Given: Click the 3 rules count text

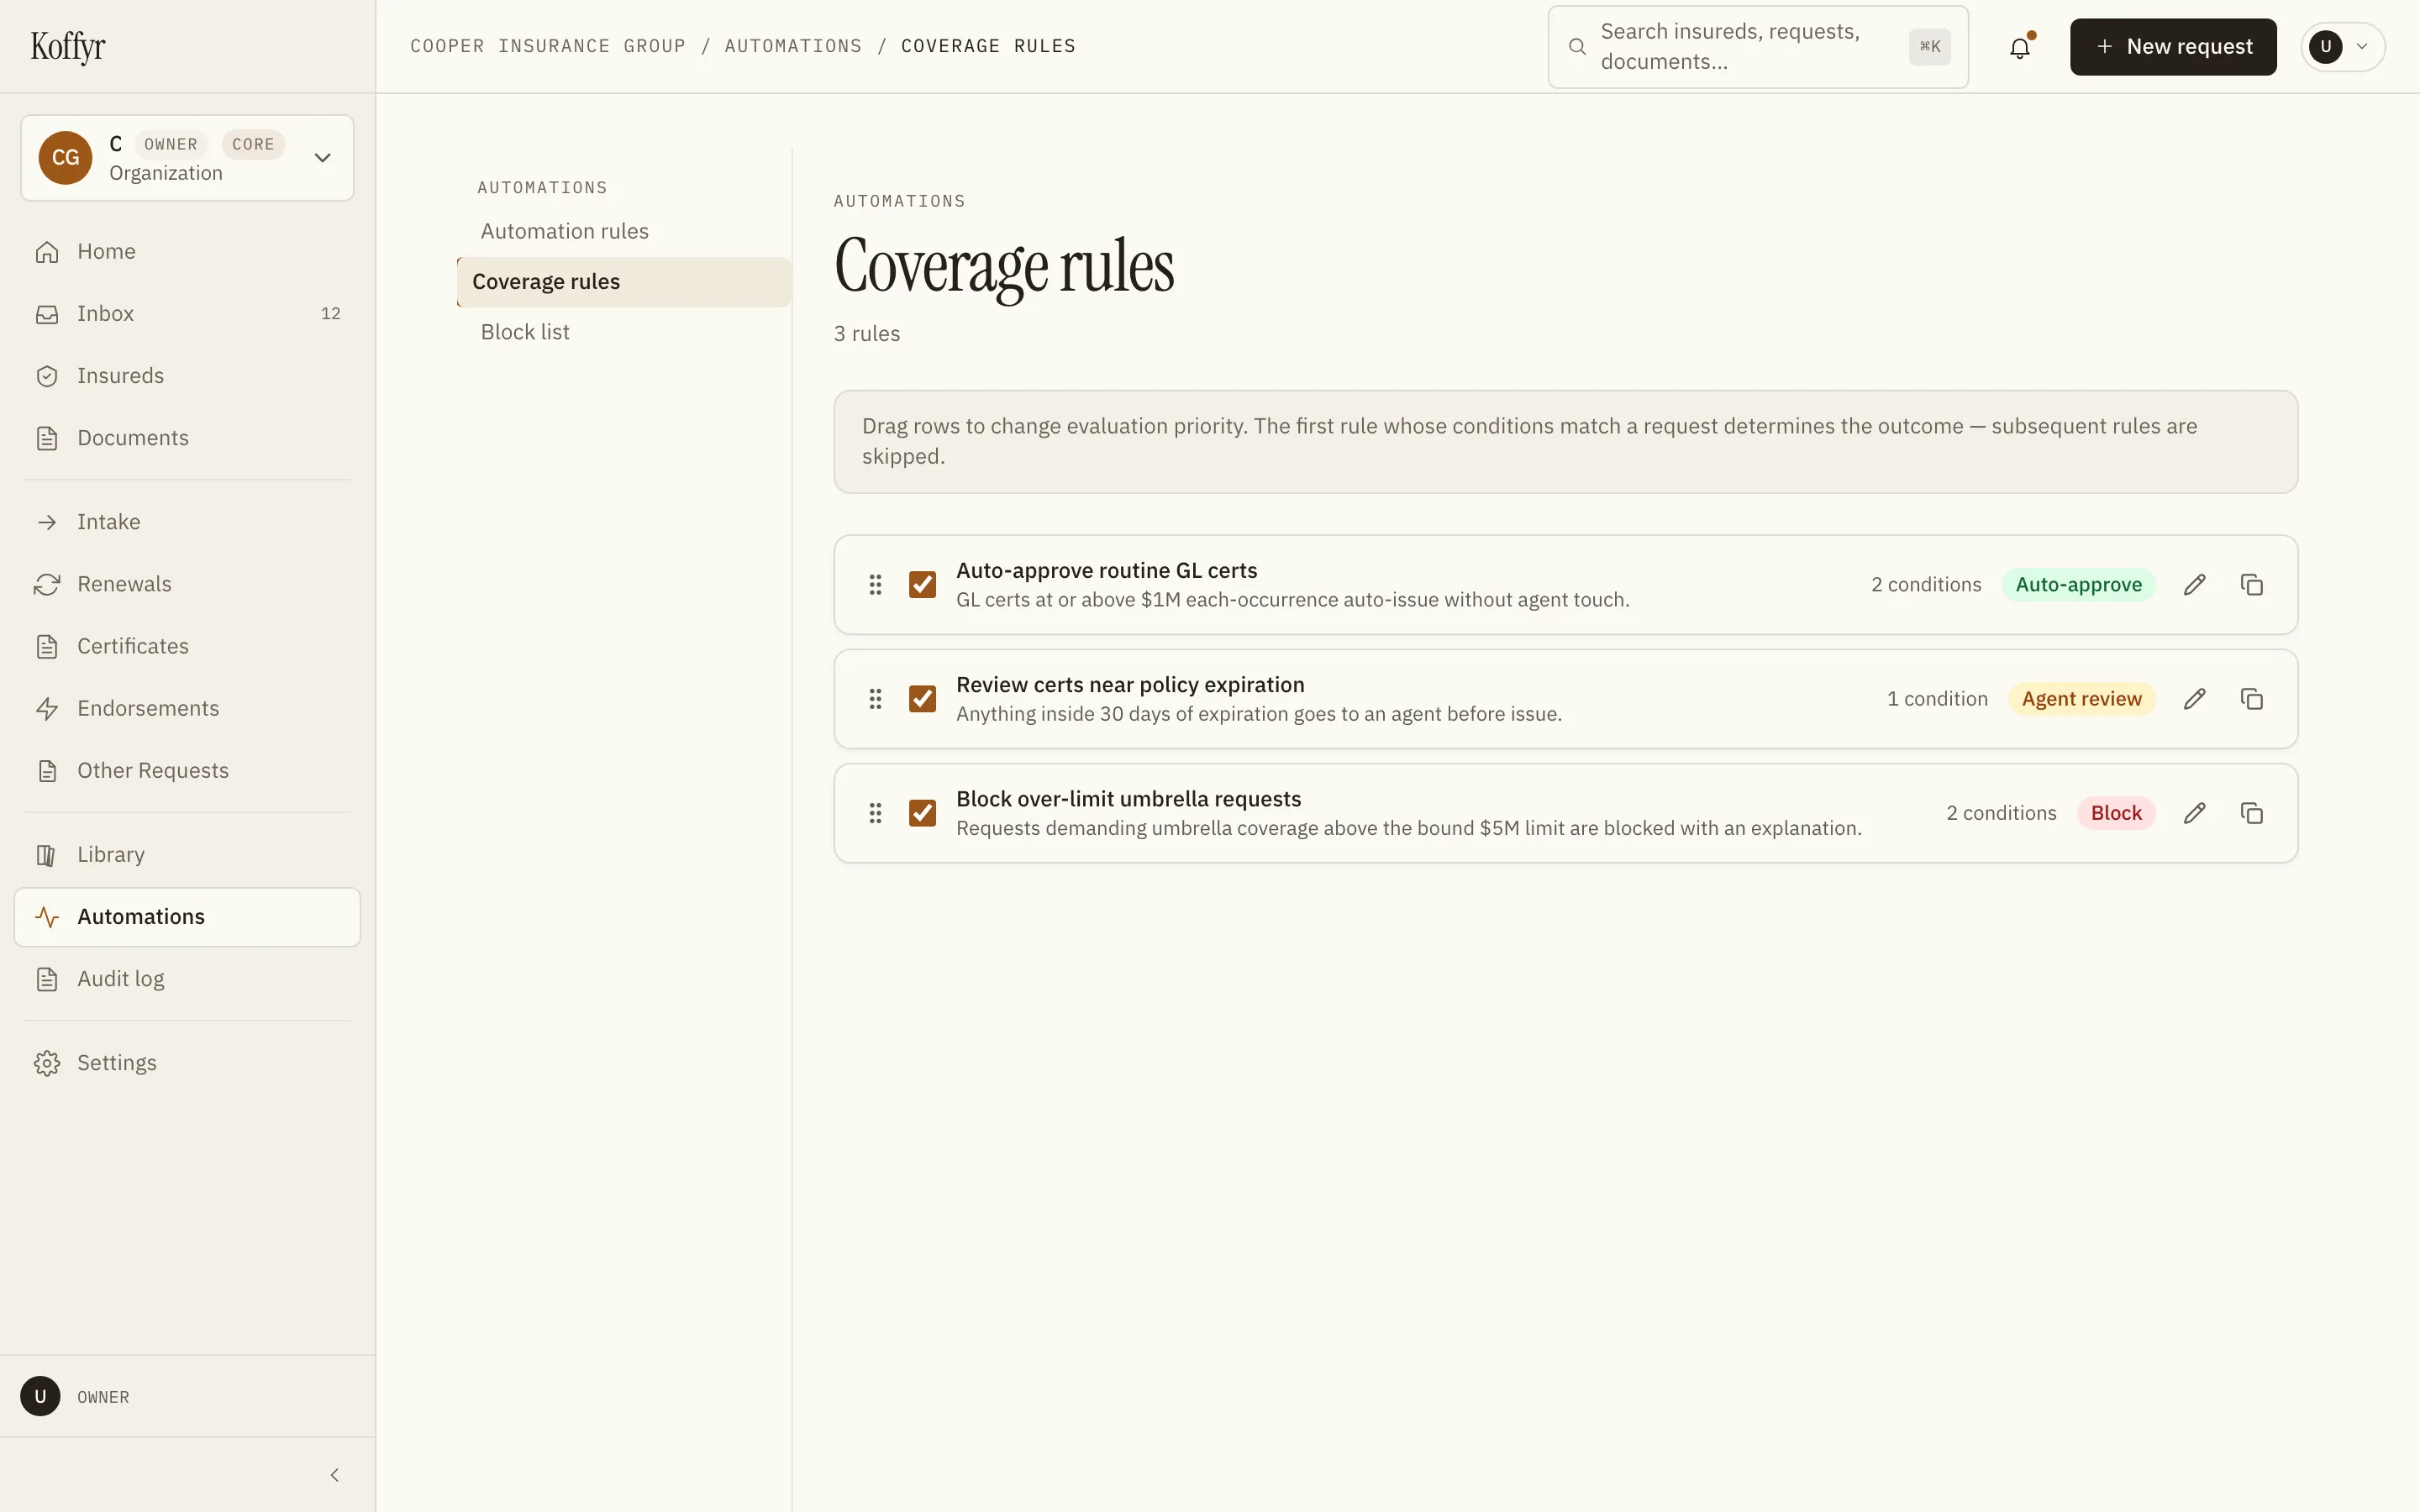Looking at the screenshot, I should coord(867,334).
